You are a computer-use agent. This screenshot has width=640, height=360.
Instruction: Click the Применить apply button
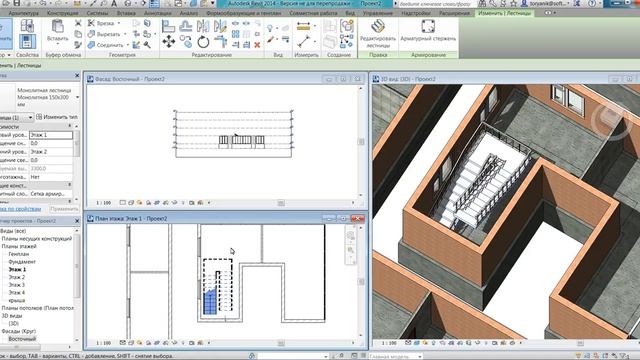(x=64, y=209)
